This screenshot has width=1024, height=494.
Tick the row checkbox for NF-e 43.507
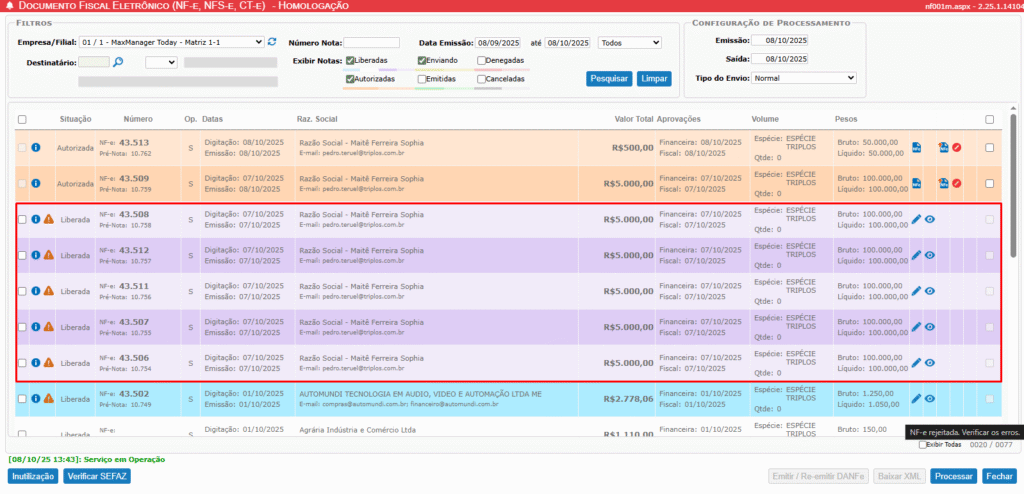pyautogui.click(x=23, y=327)
